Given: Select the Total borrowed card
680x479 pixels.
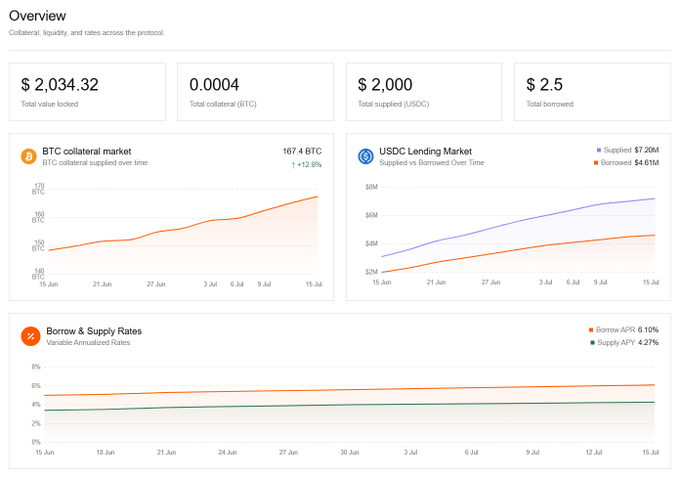Looking at the screenshot, I should pos(592,92).
